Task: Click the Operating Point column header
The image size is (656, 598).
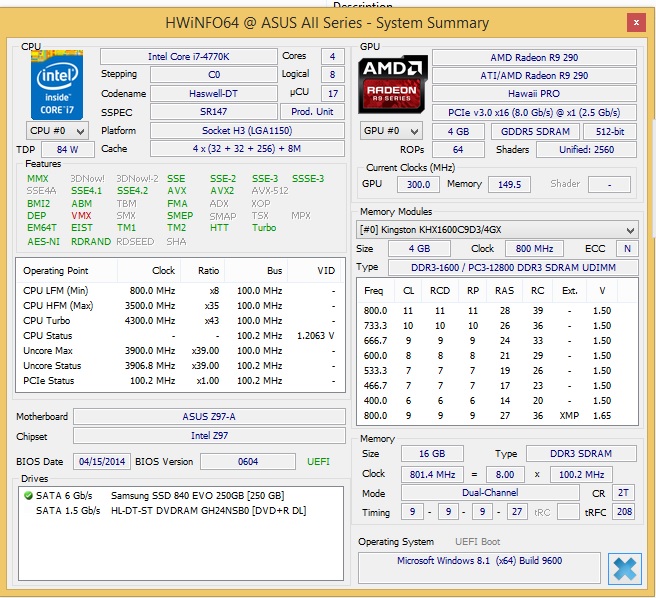Action: [x=67, y=271]
